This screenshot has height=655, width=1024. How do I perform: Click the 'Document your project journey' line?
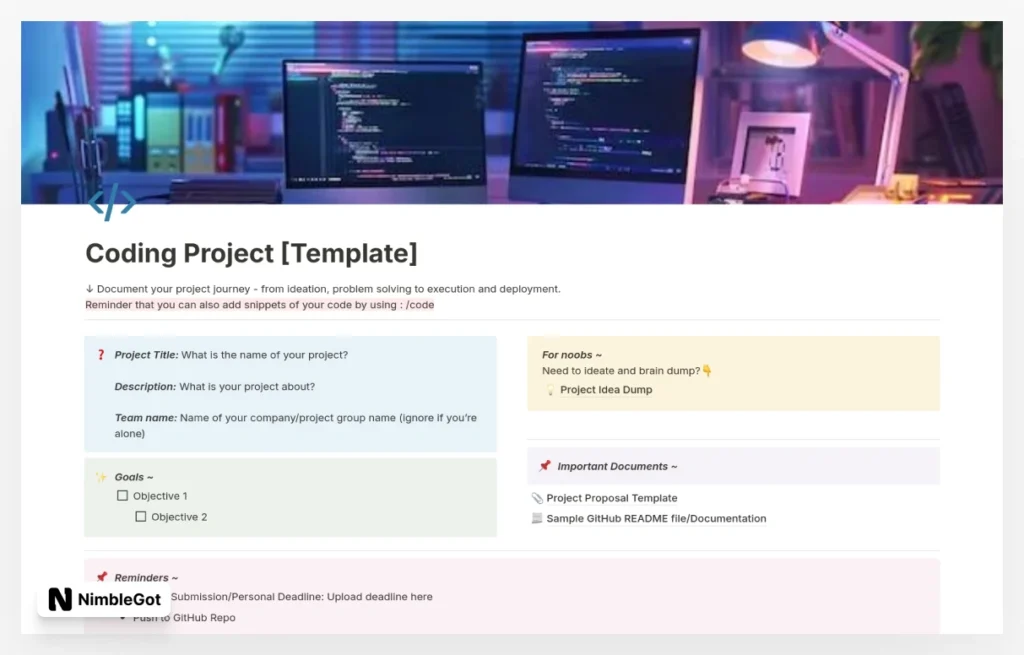pos(323,289)
